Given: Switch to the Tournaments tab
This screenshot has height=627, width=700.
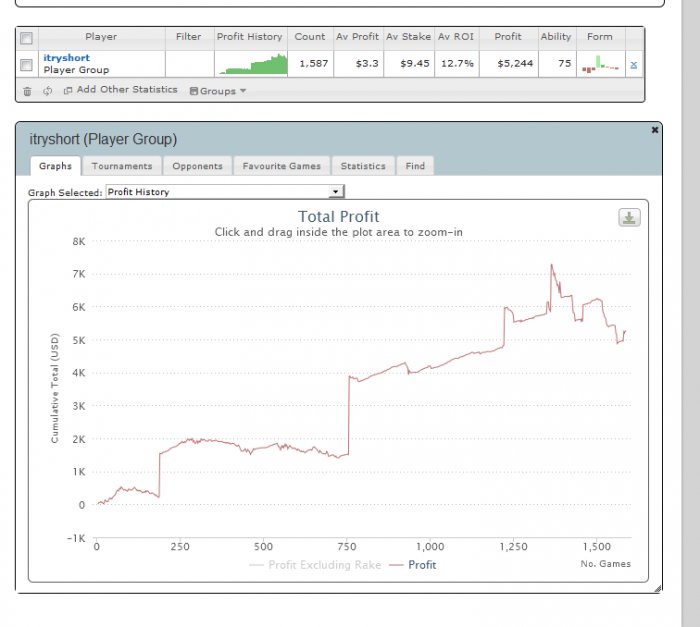Looking at the screenshot, I should (122, 166).
